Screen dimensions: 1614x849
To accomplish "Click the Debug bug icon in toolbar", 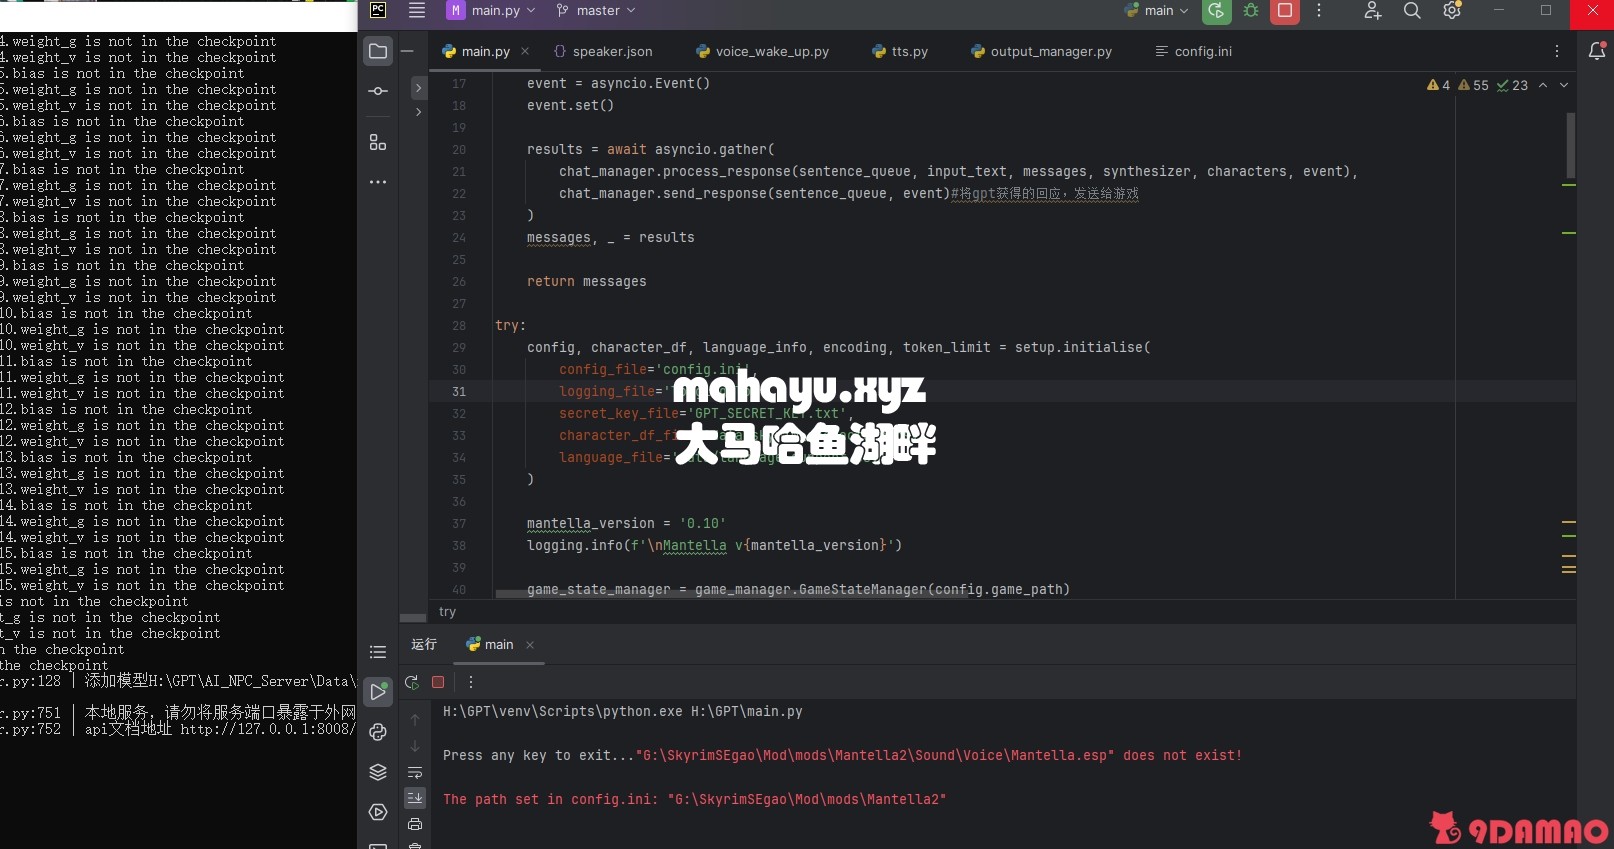I will click(1251, 11).
